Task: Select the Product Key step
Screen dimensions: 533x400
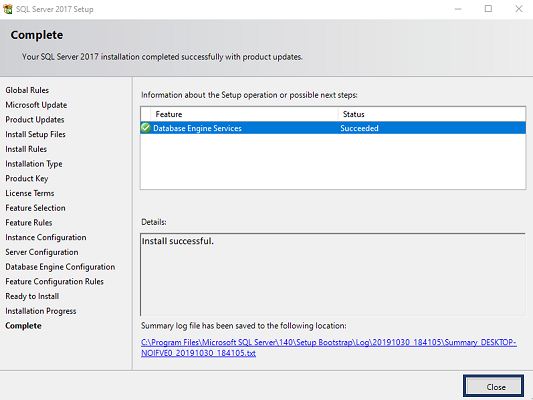Action: (x=27, y=178)
